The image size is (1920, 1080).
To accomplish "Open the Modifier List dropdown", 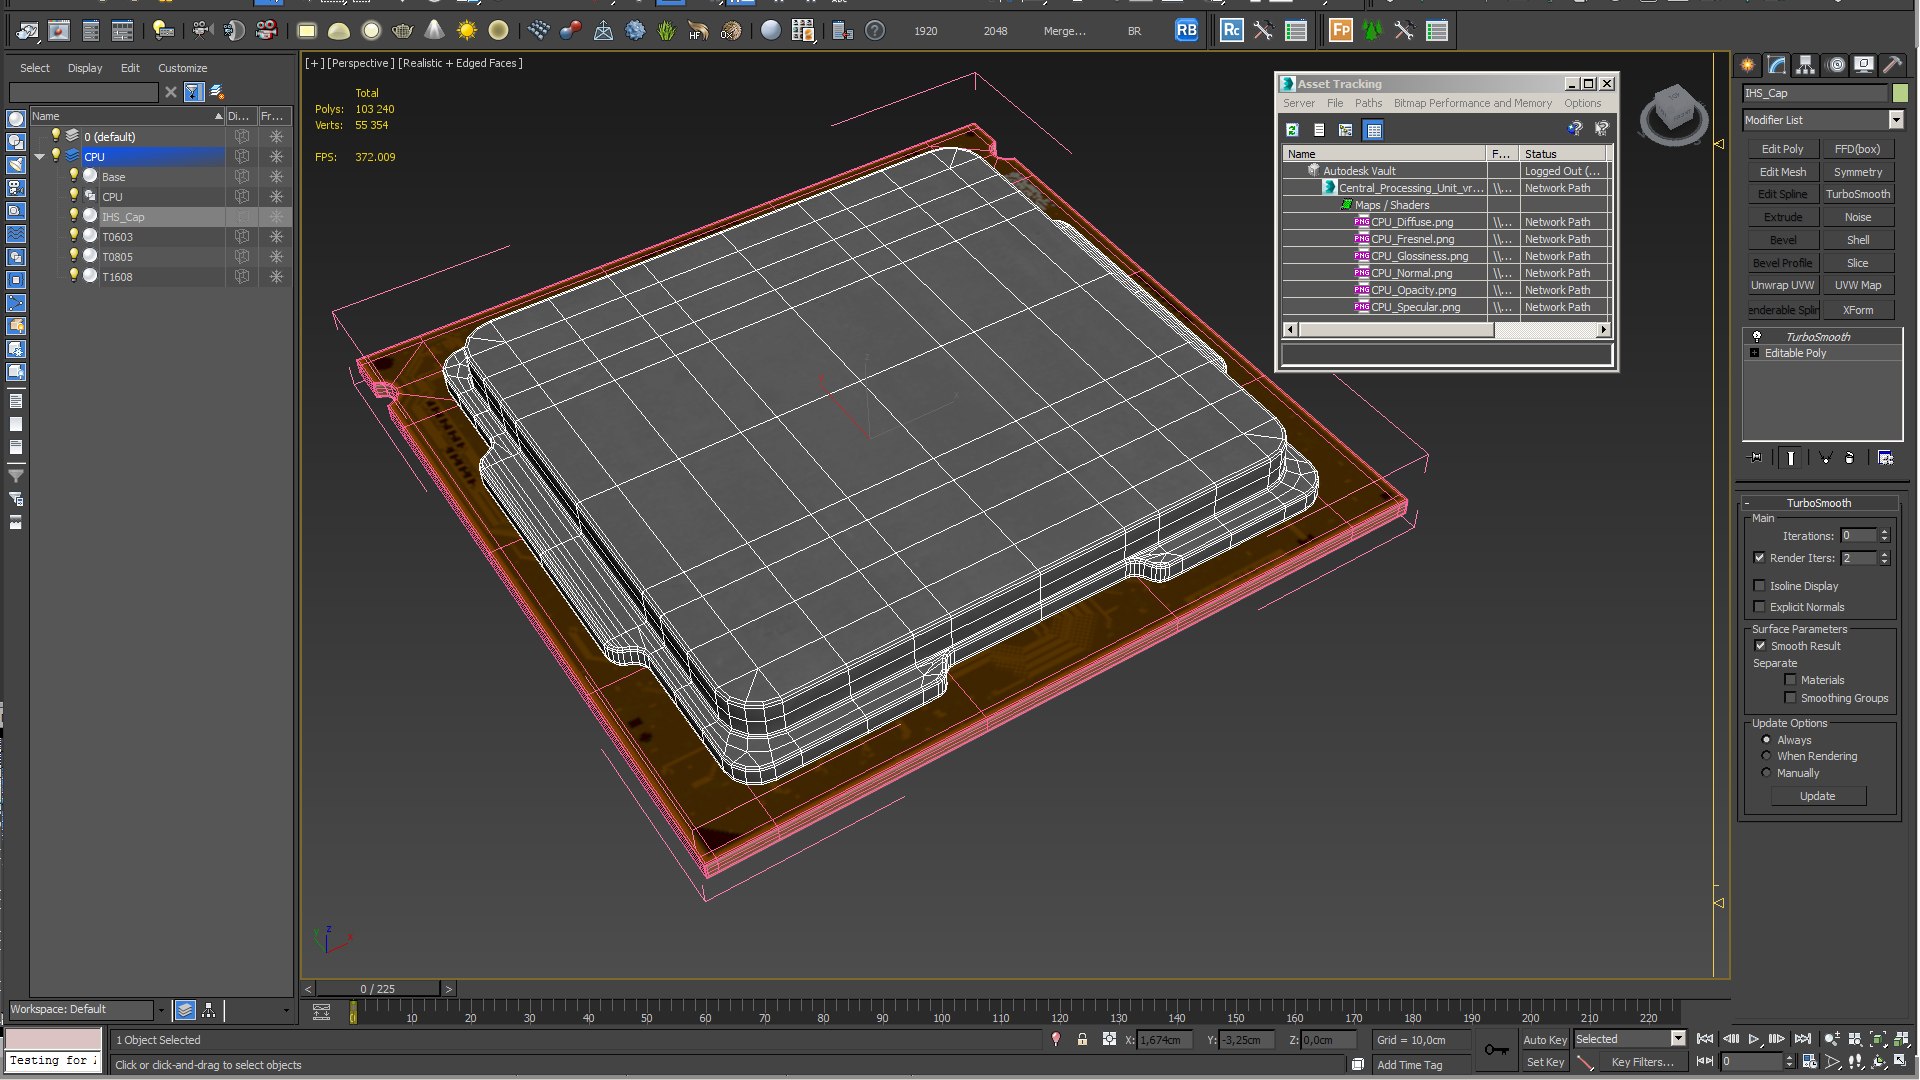I will click(1896, 120).
